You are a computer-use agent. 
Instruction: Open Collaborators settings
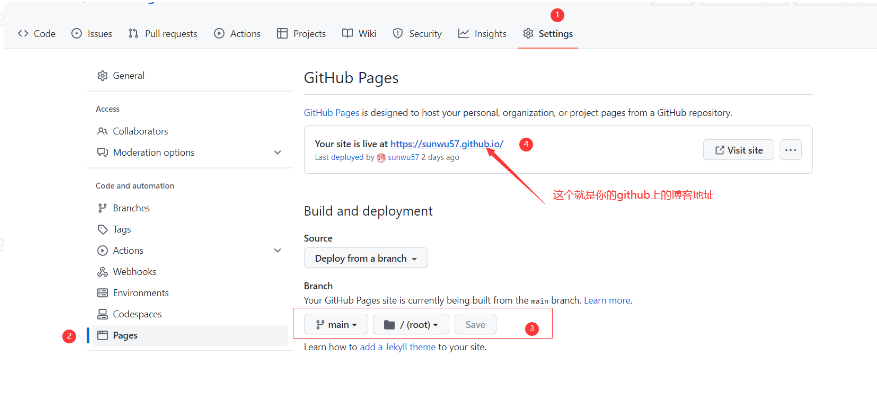click(x=190, y=131)
